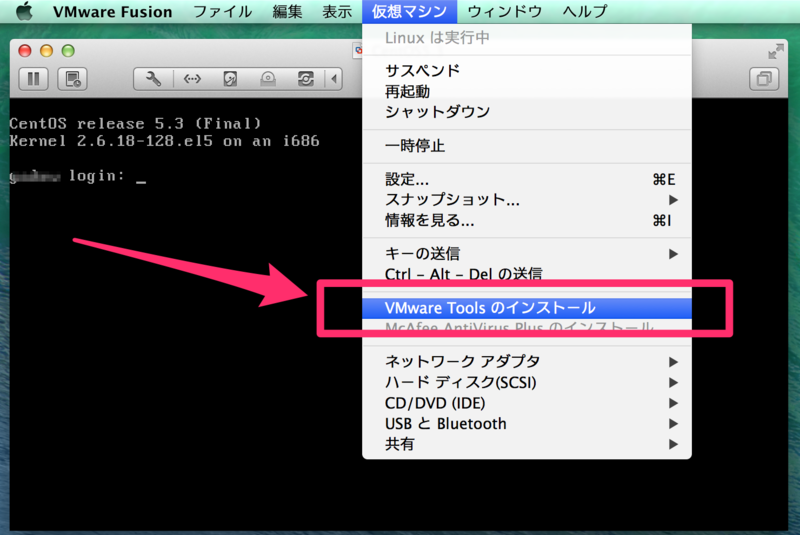Screen dimensions: 800x535
Task: Expand the ネットワーク アダプタ submenu
Action: click(x=527, y=362)
